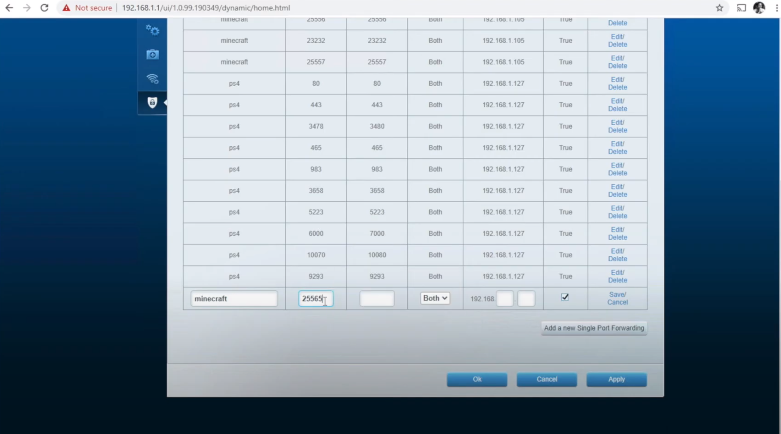Edit the ps4 port 983 rule
Image resolution: width=781 pixels, height=434 pixels.
click(618, 165)
